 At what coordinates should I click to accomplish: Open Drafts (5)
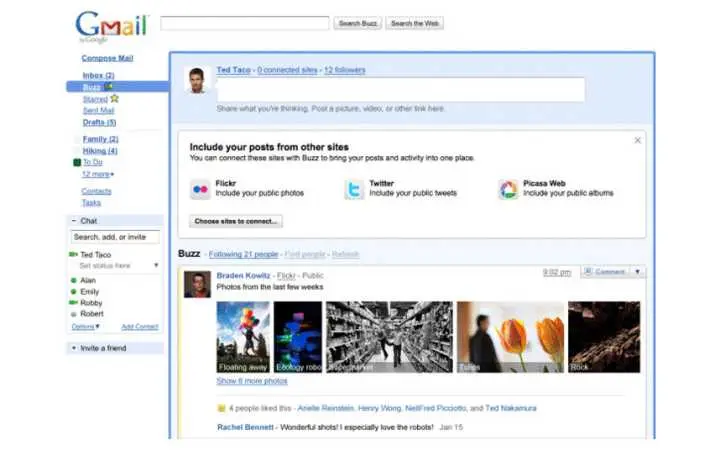point(99,122)
